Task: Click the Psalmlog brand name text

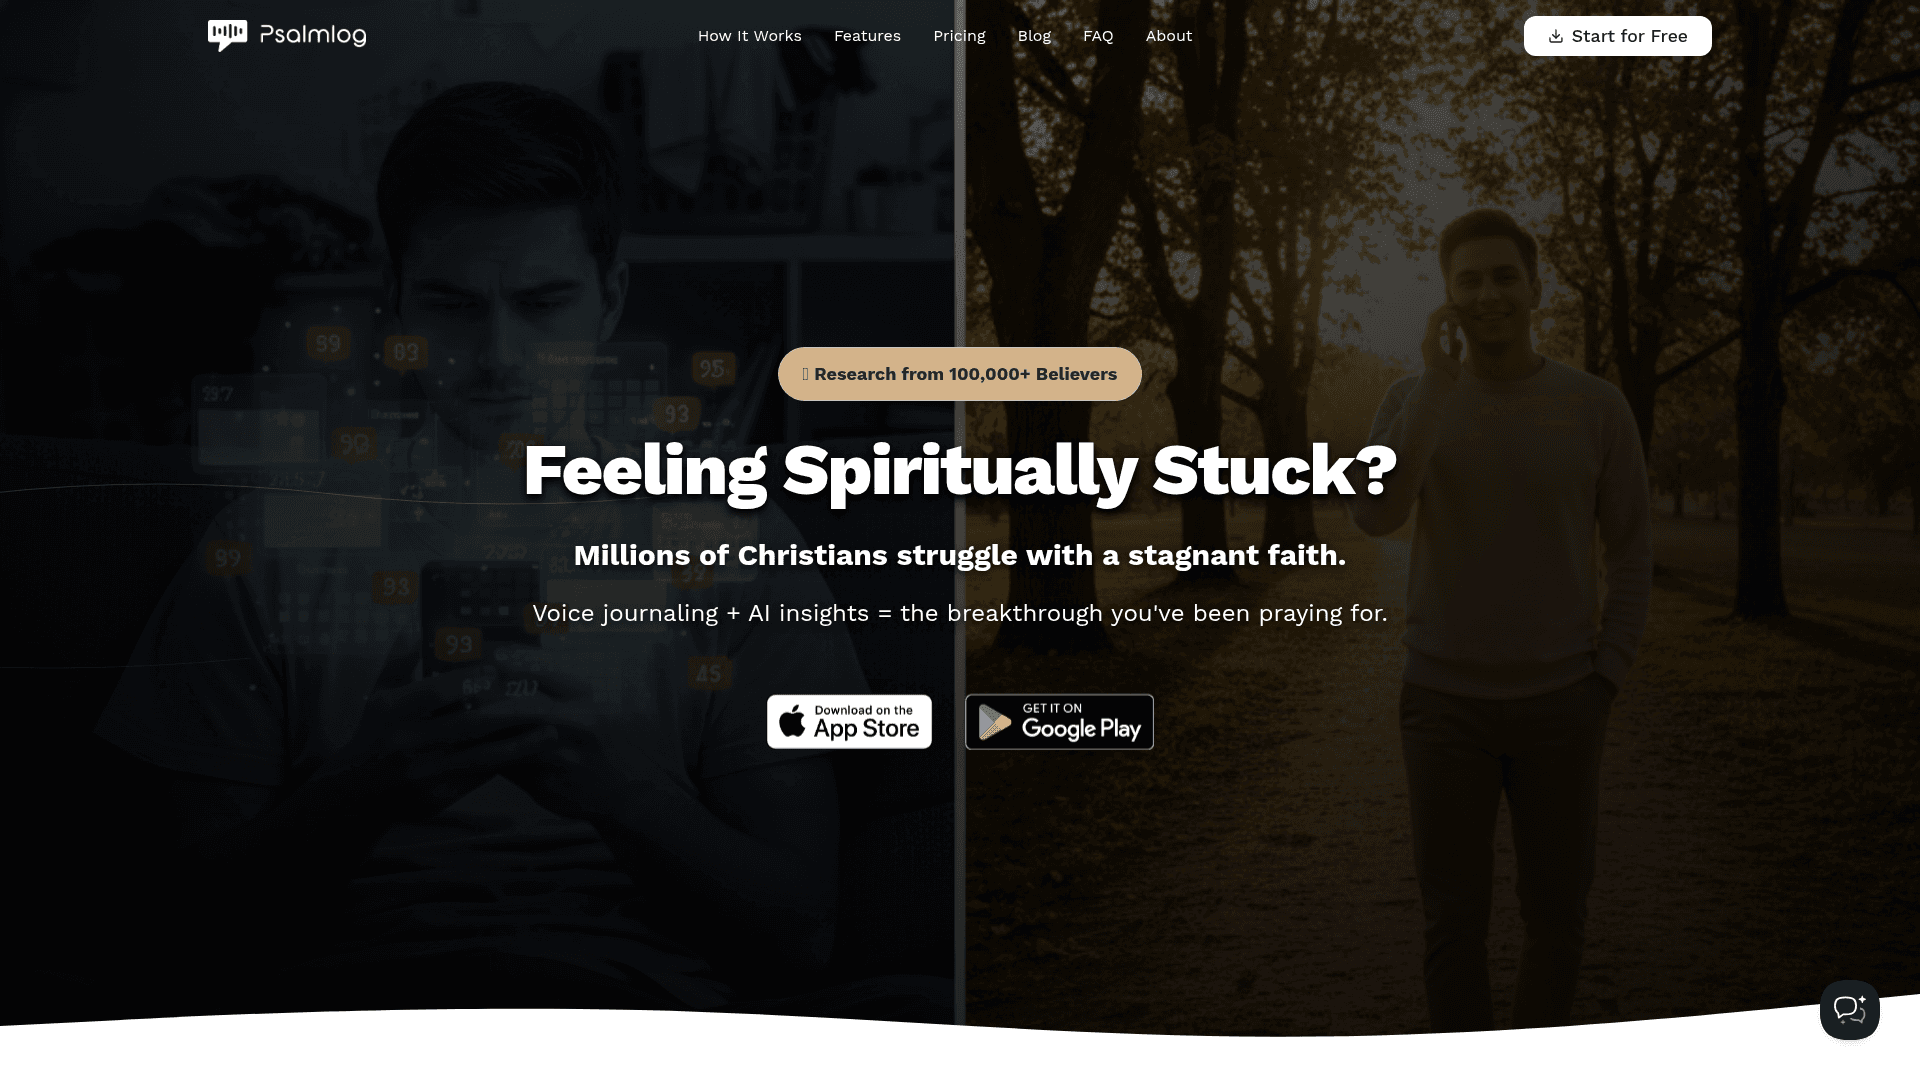Action: [x=313, y=36]
